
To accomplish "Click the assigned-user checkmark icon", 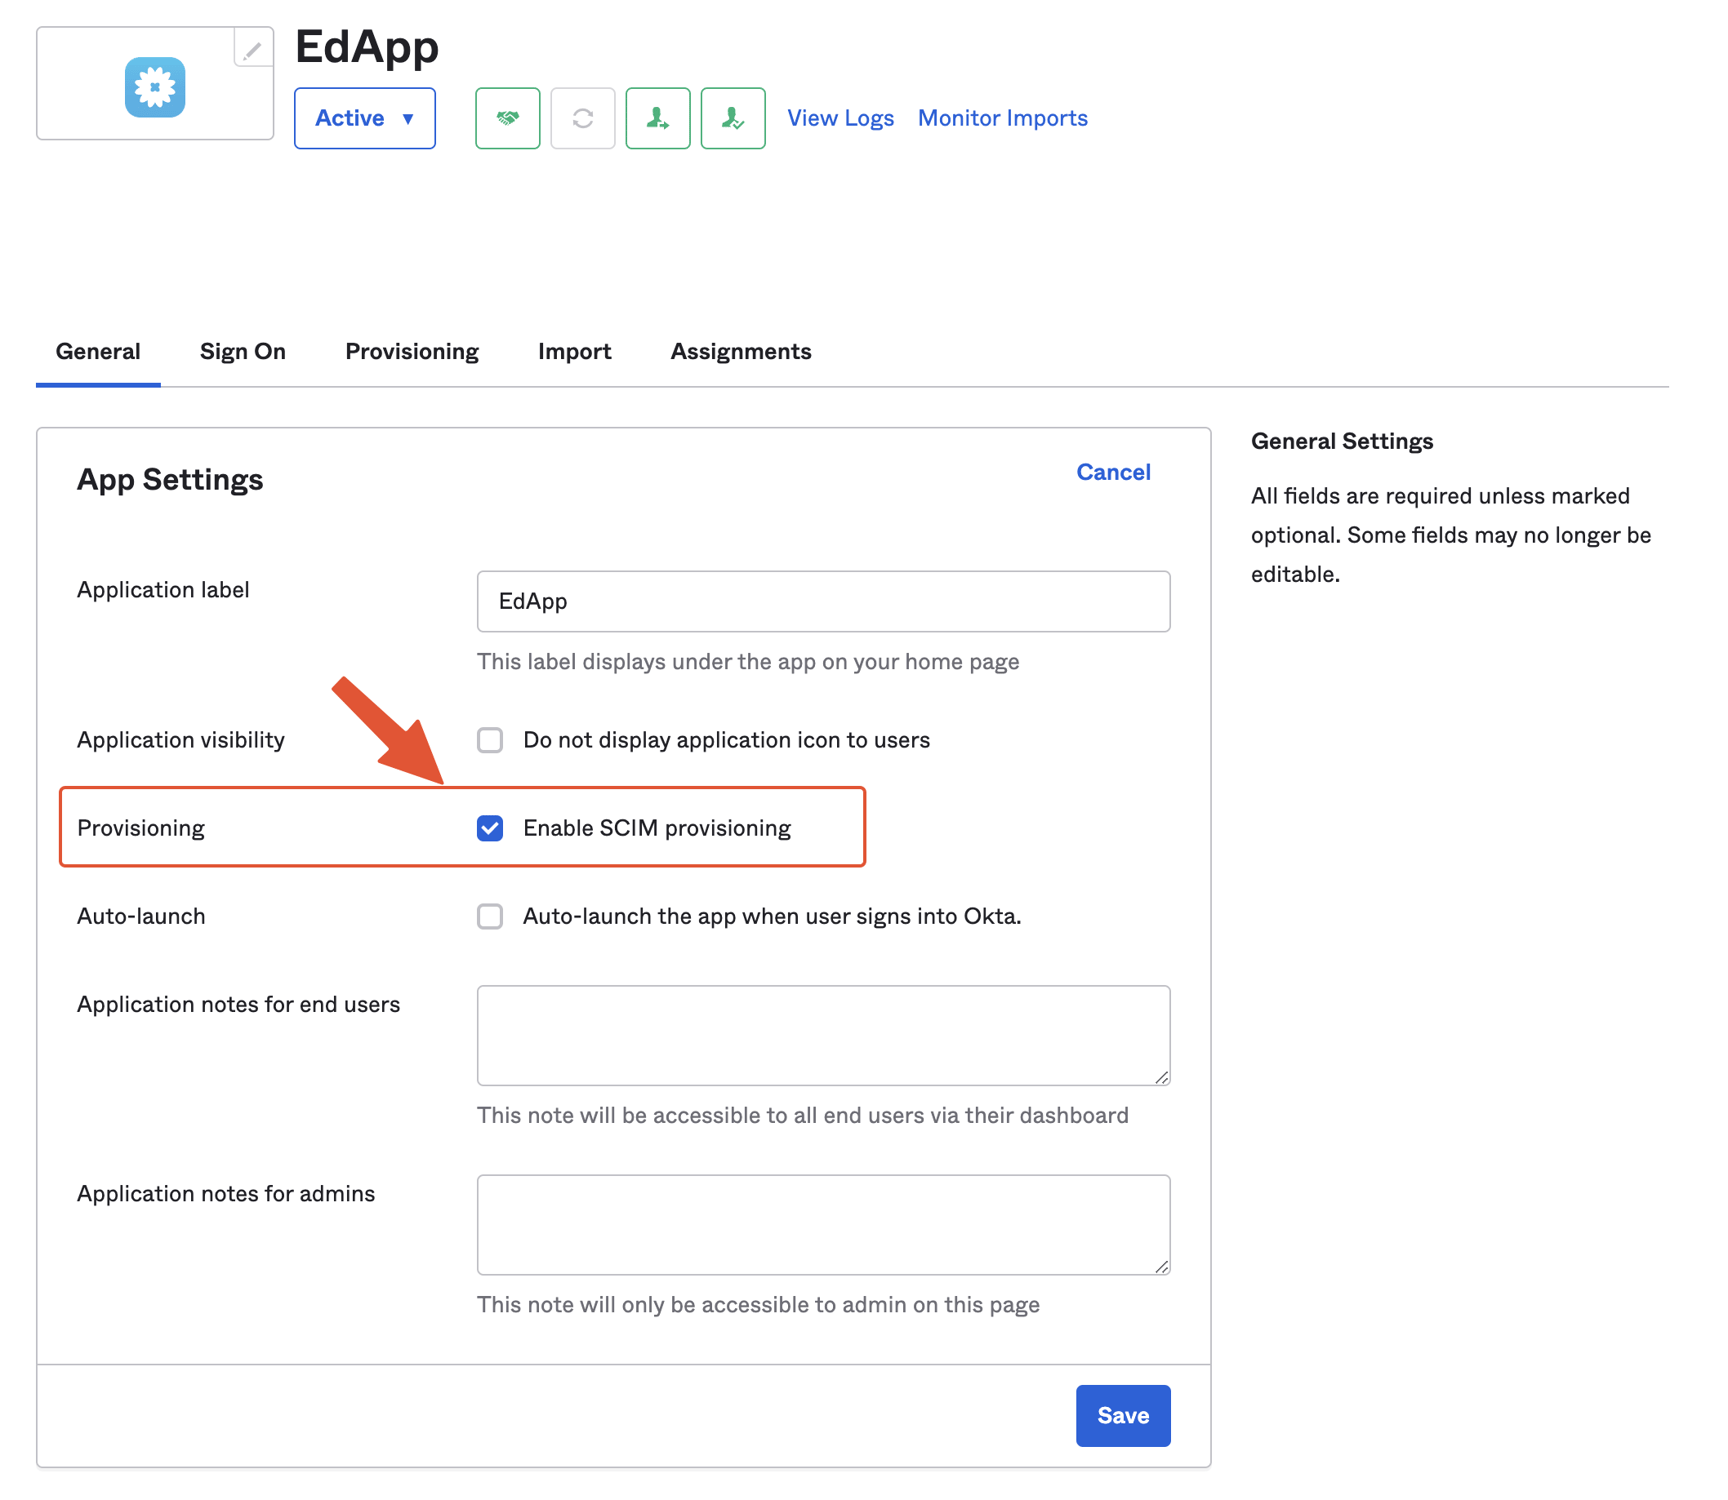I will point(733,118).
